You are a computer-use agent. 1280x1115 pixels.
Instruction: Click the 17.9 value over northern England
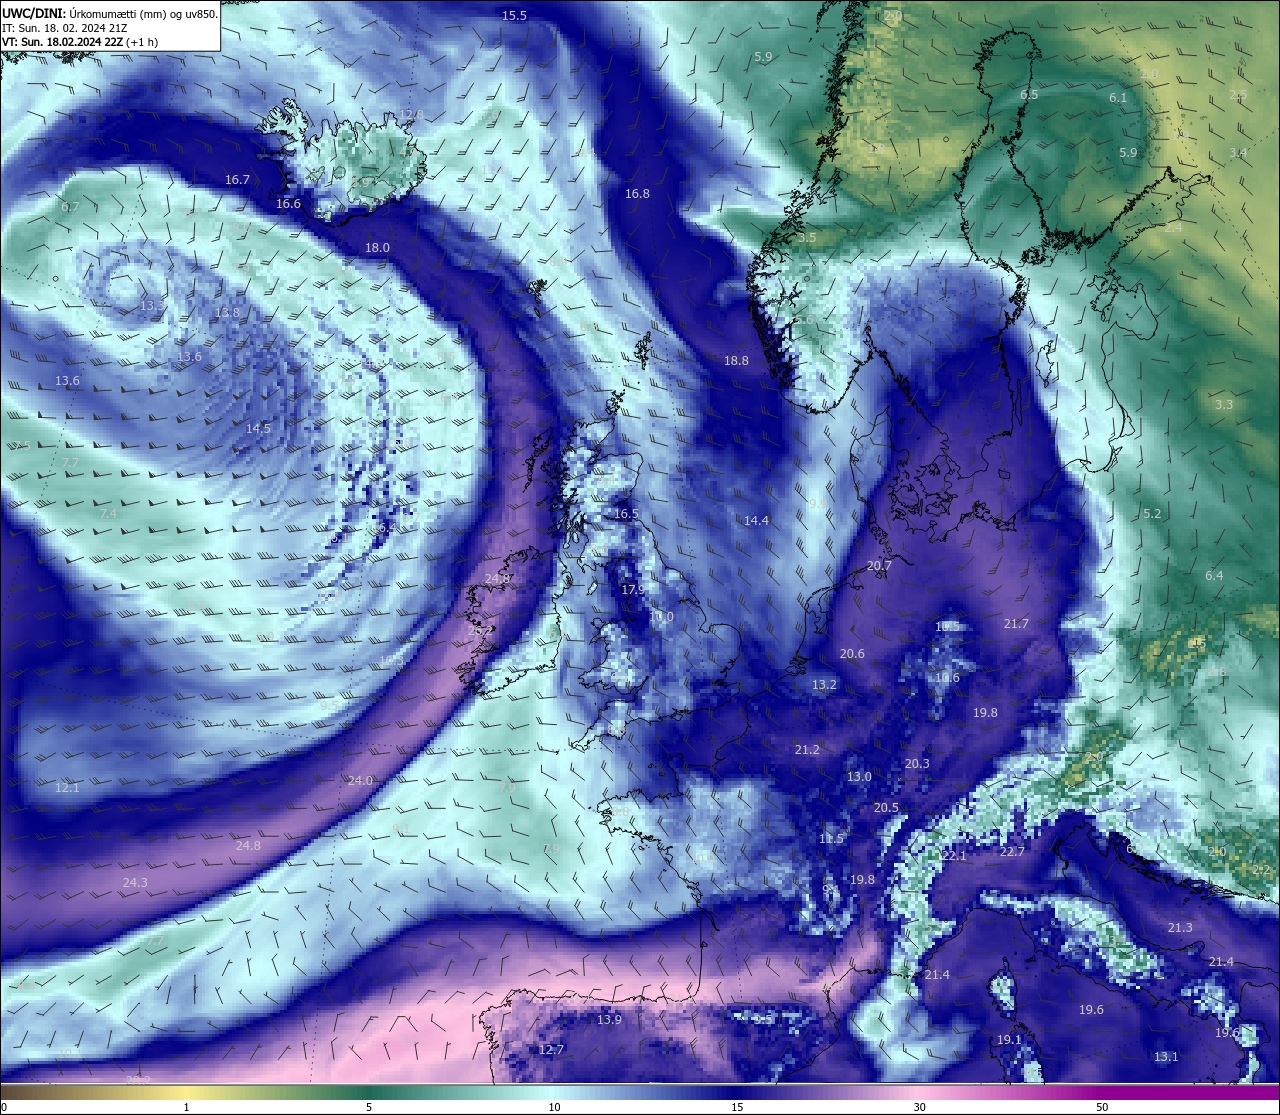(x=633, y=590)
